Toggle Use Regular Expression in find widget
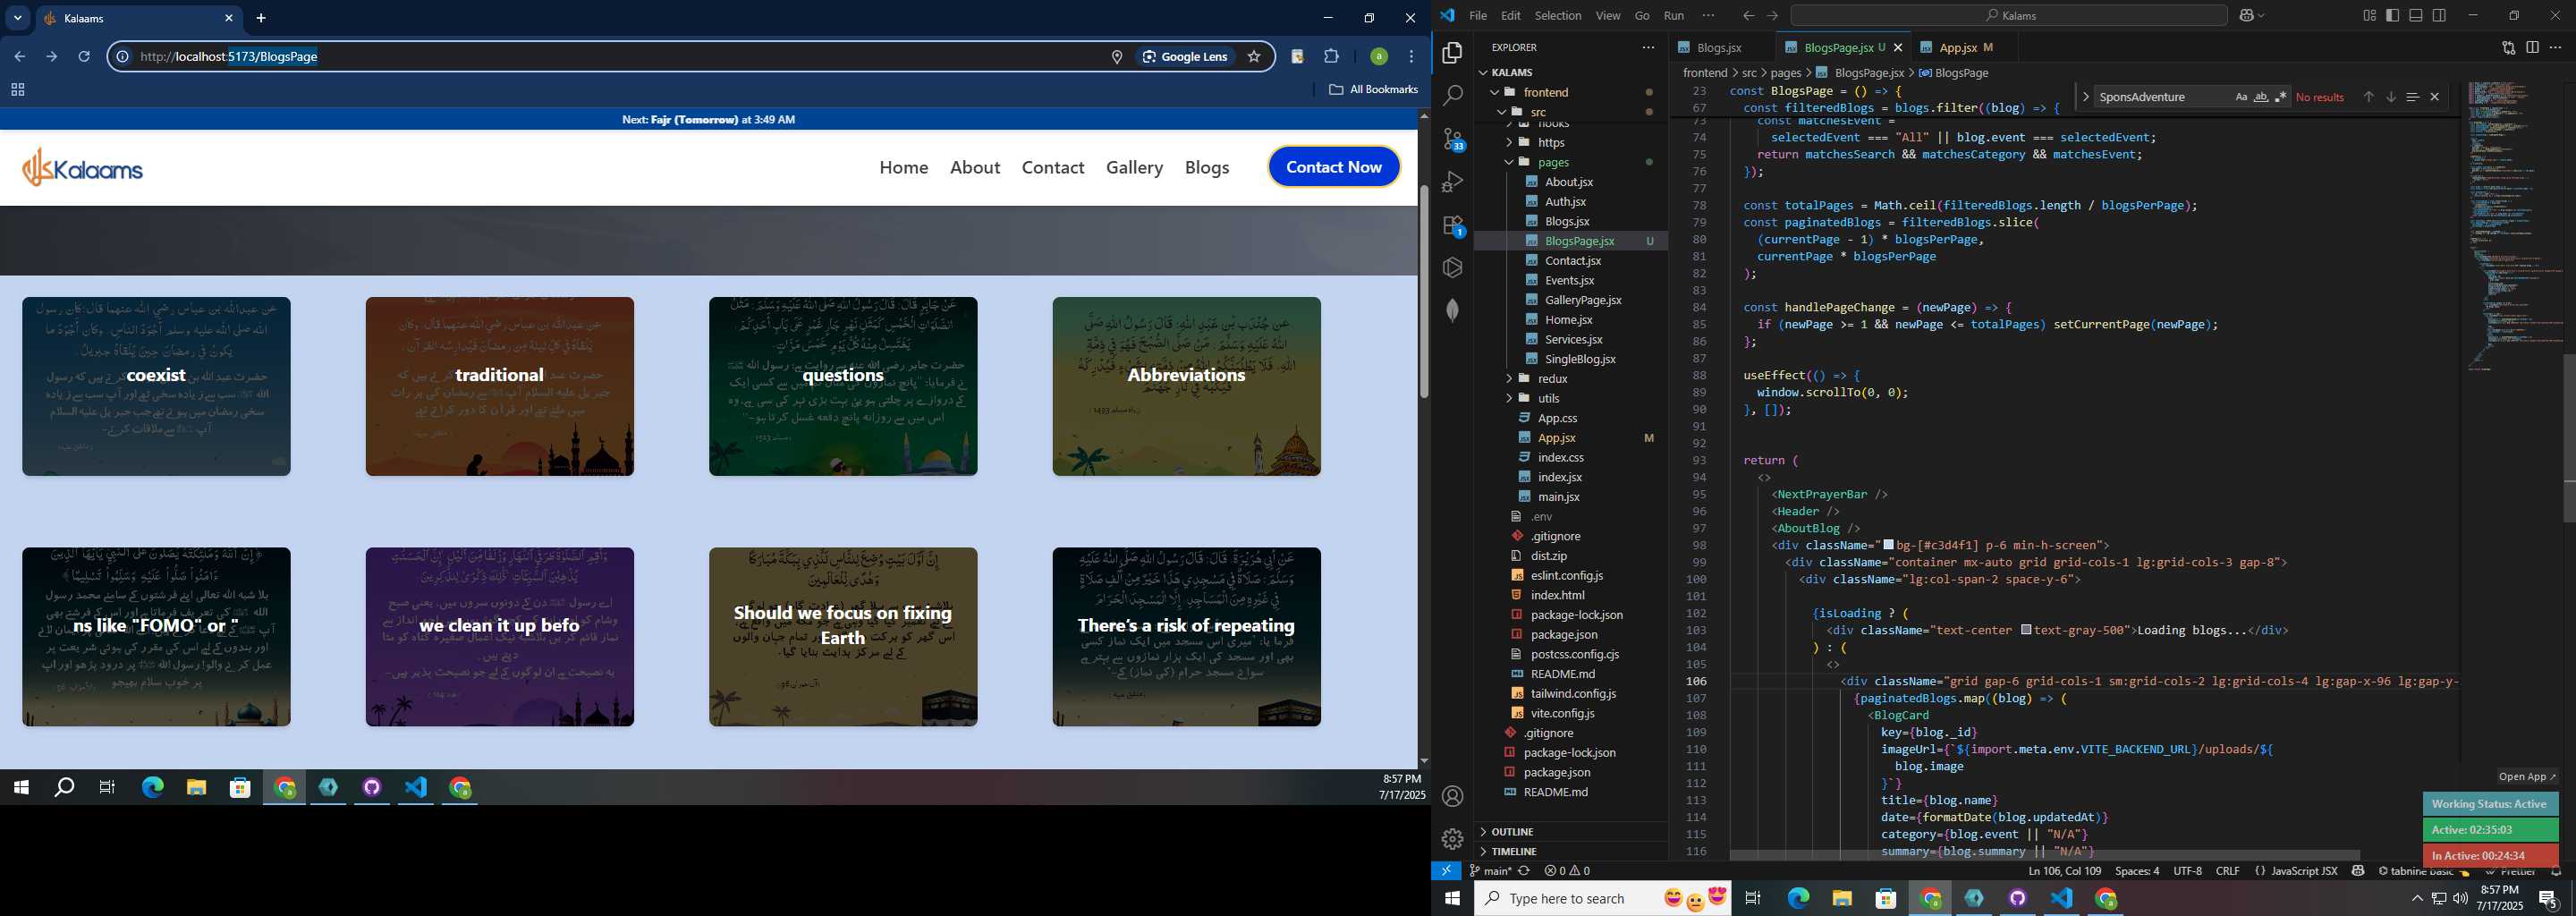The width and height of the screenshot is (2576, 916). [x=2280, y=97]
